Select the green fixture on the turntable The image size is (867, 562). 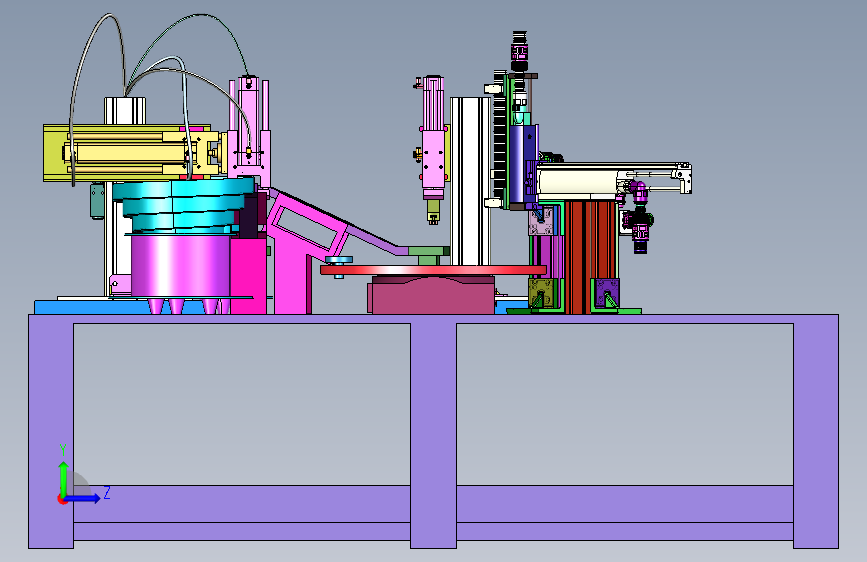(x=429, y=254)
